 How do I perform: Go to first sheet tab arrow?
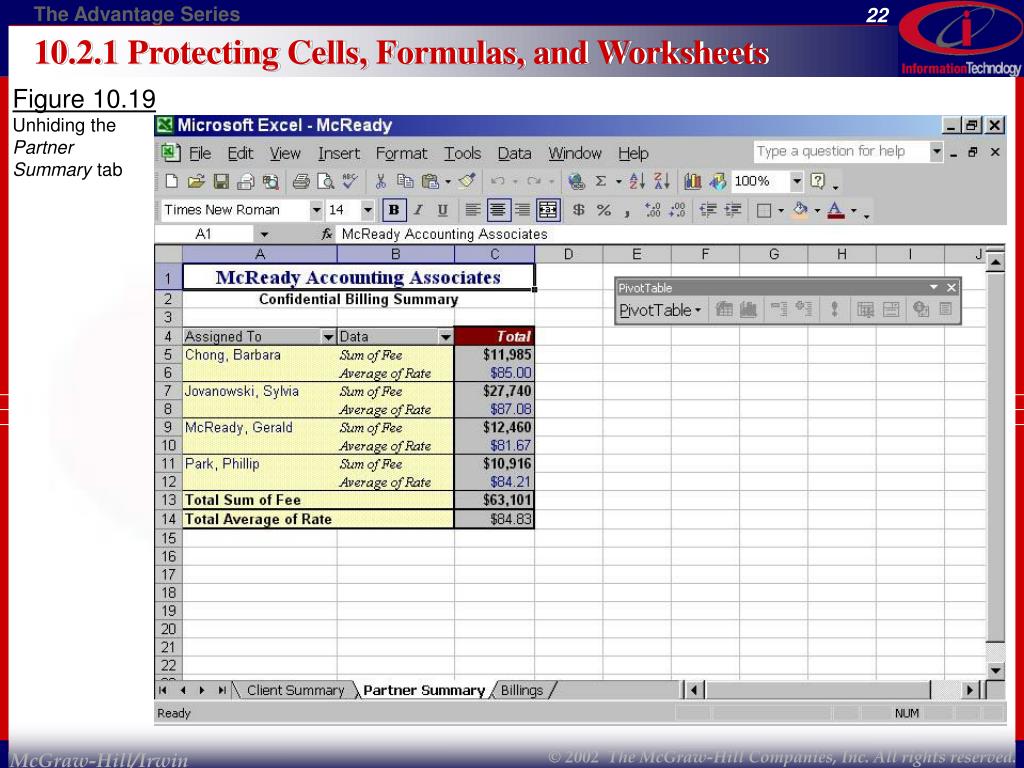click(x=163, y=690)
